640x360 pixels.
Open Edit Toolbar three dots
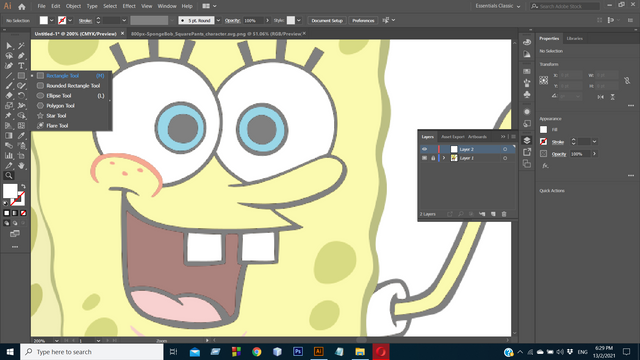coord(15,247)
